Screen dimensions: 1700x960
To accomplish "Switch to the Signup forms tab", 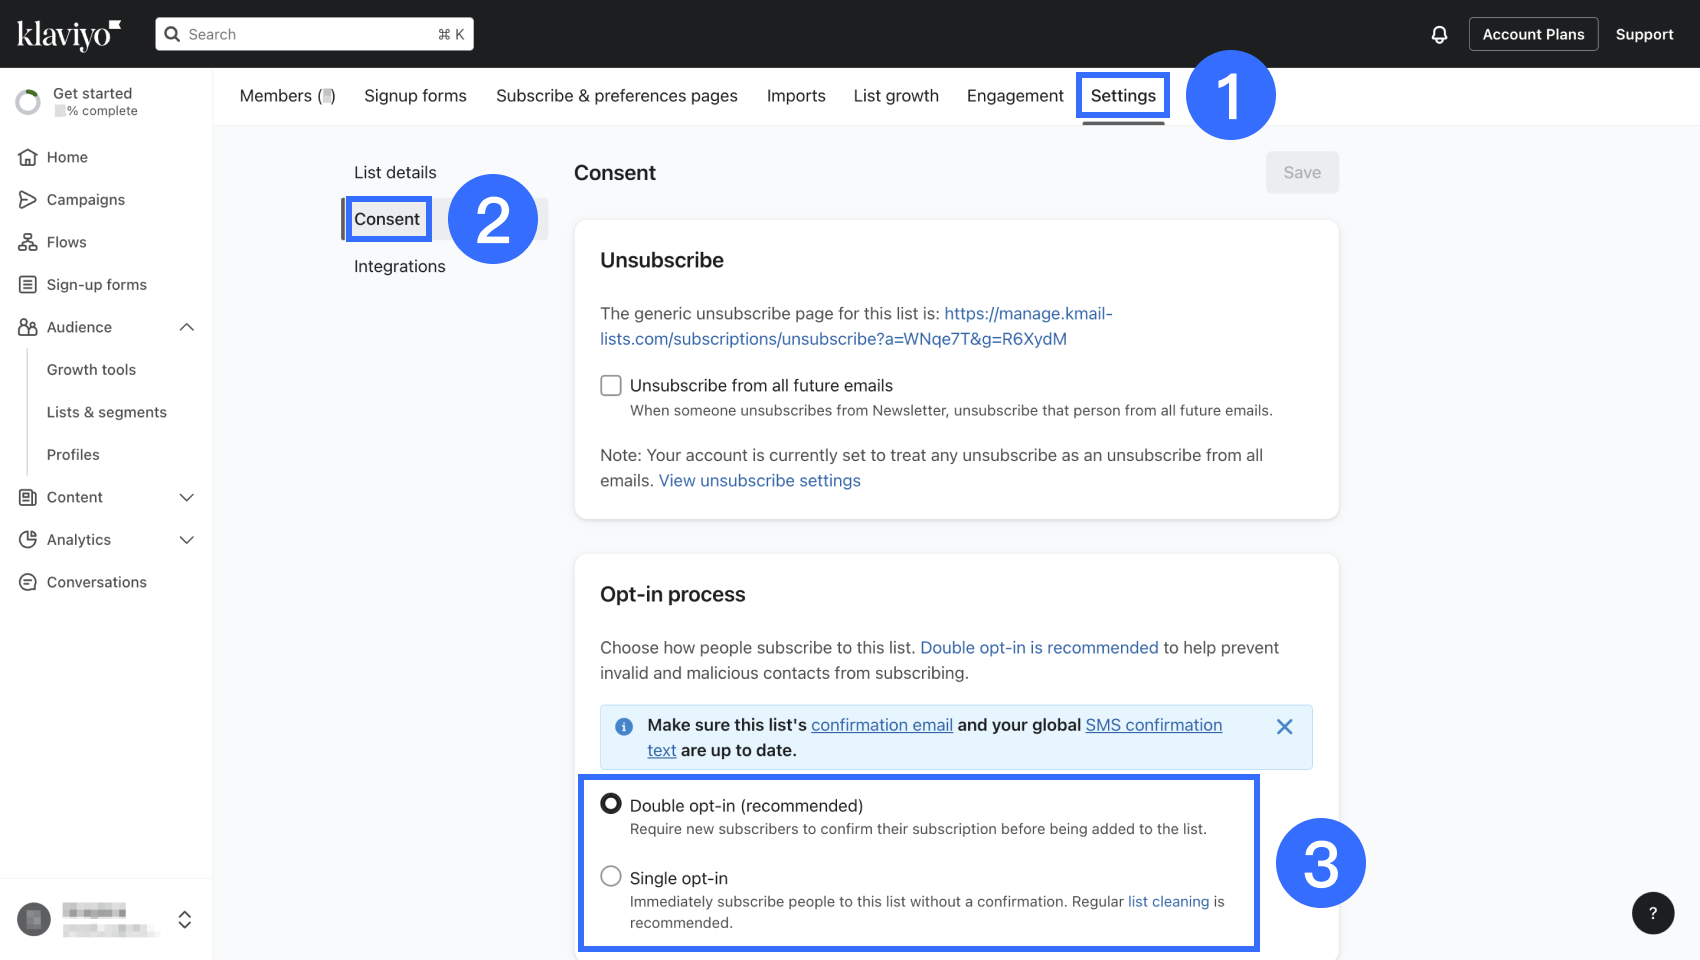I will click(x=415, y=96).
